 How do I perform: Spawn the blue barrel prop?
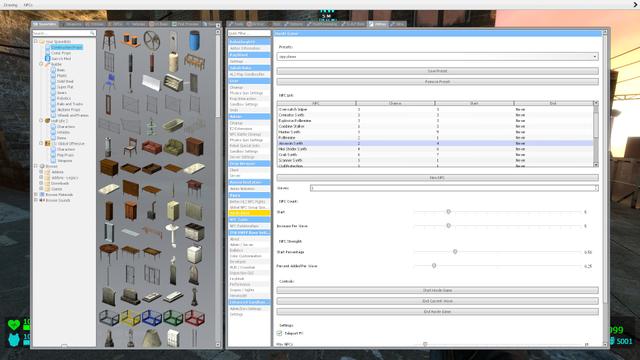tap(194, 41)
